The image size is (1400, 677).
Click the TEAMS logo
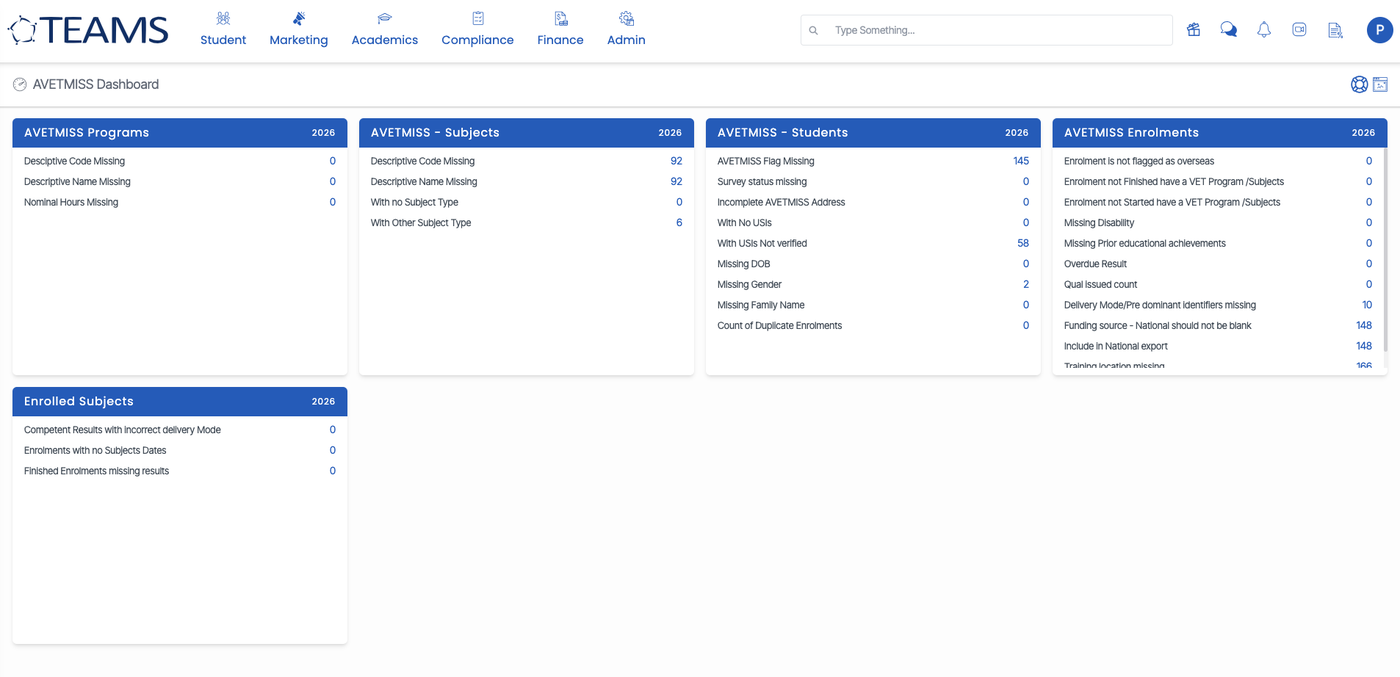tap(88, 30)
